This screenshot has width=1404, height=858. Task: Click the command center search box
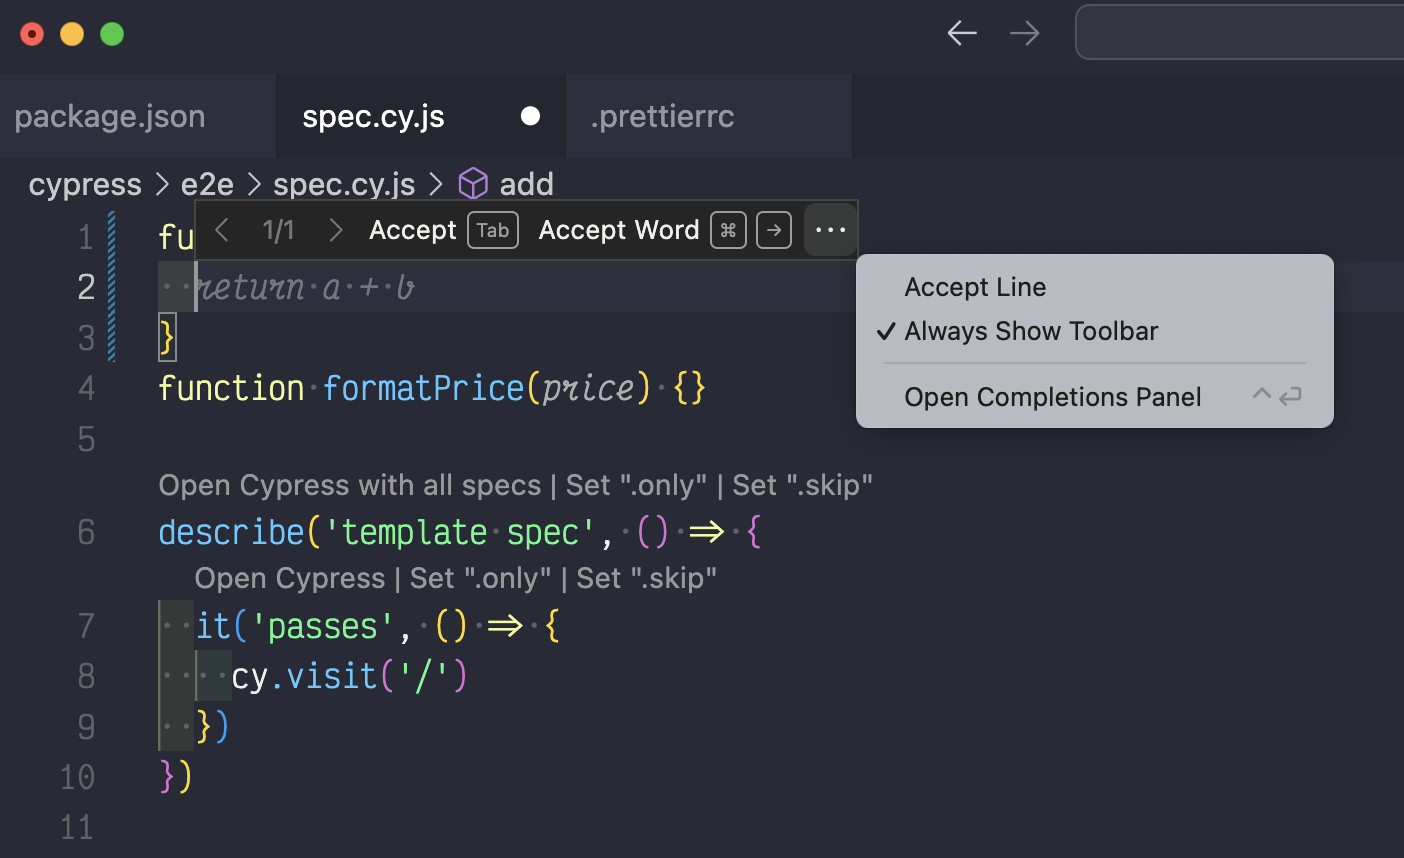tap(1240, 32)
